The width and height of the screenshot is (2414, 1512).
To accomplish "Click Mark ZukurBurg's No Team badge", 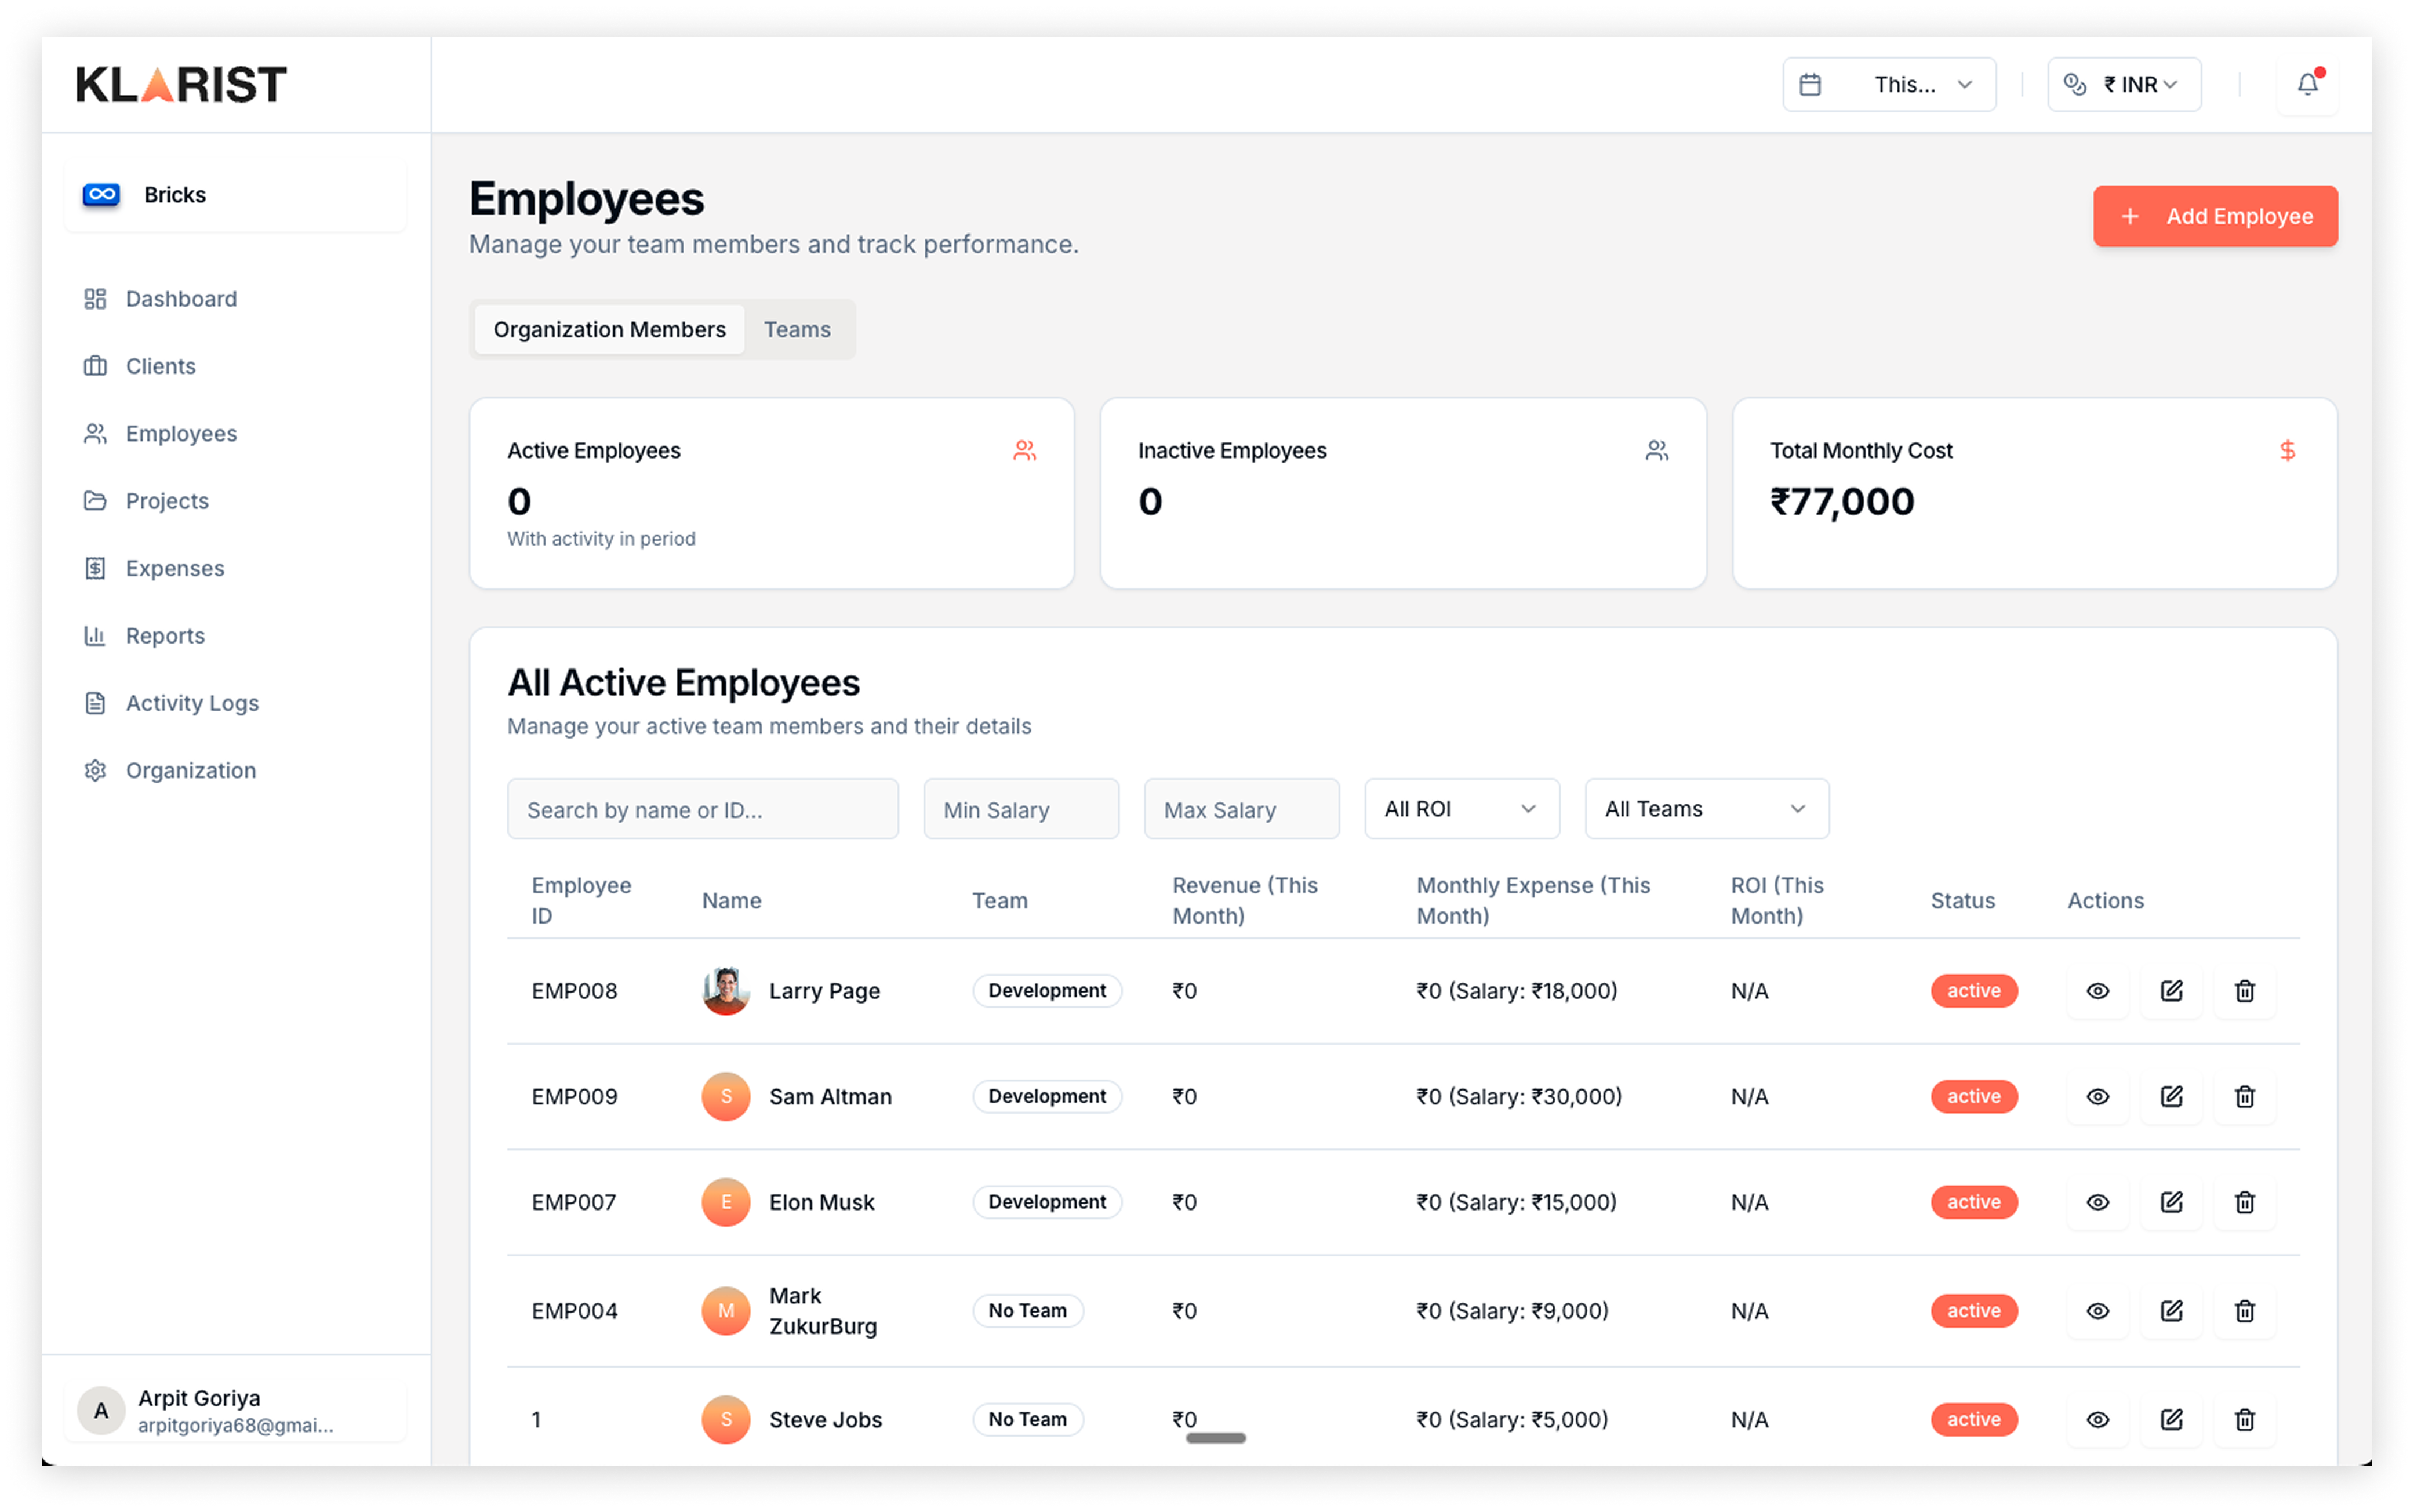I will (x=1028, y=1311).
